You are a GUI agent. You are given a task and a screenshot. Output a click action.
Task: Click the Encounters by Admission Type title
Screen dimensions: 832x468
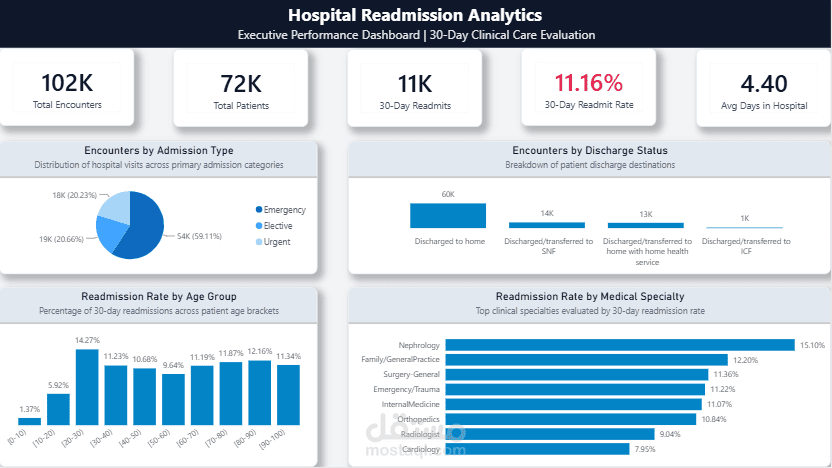(x=159, y=150)
